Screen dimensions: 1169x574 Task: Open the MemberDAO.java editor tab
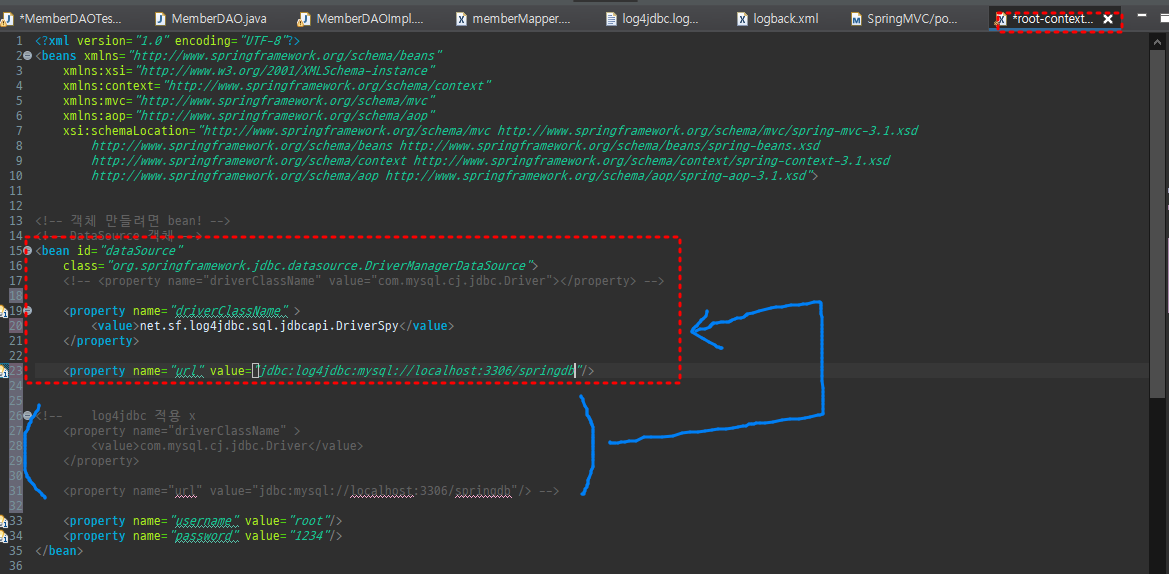(211, 19)
